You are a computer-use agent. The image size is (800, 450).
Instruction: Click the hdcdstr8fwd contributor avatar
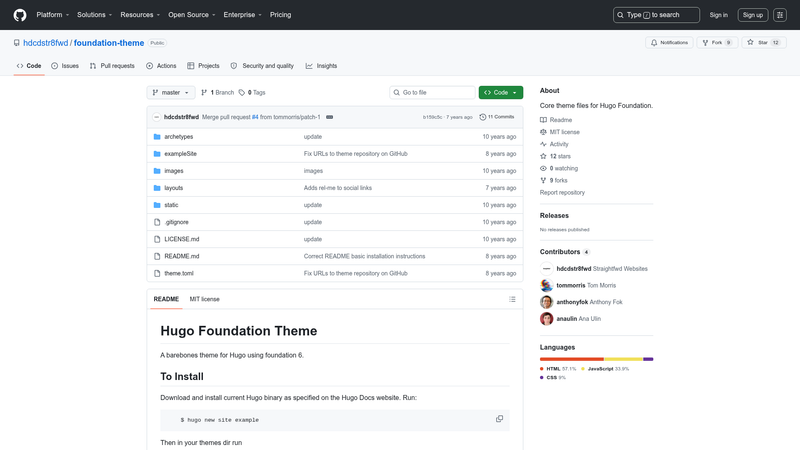[x=546, y=268]
